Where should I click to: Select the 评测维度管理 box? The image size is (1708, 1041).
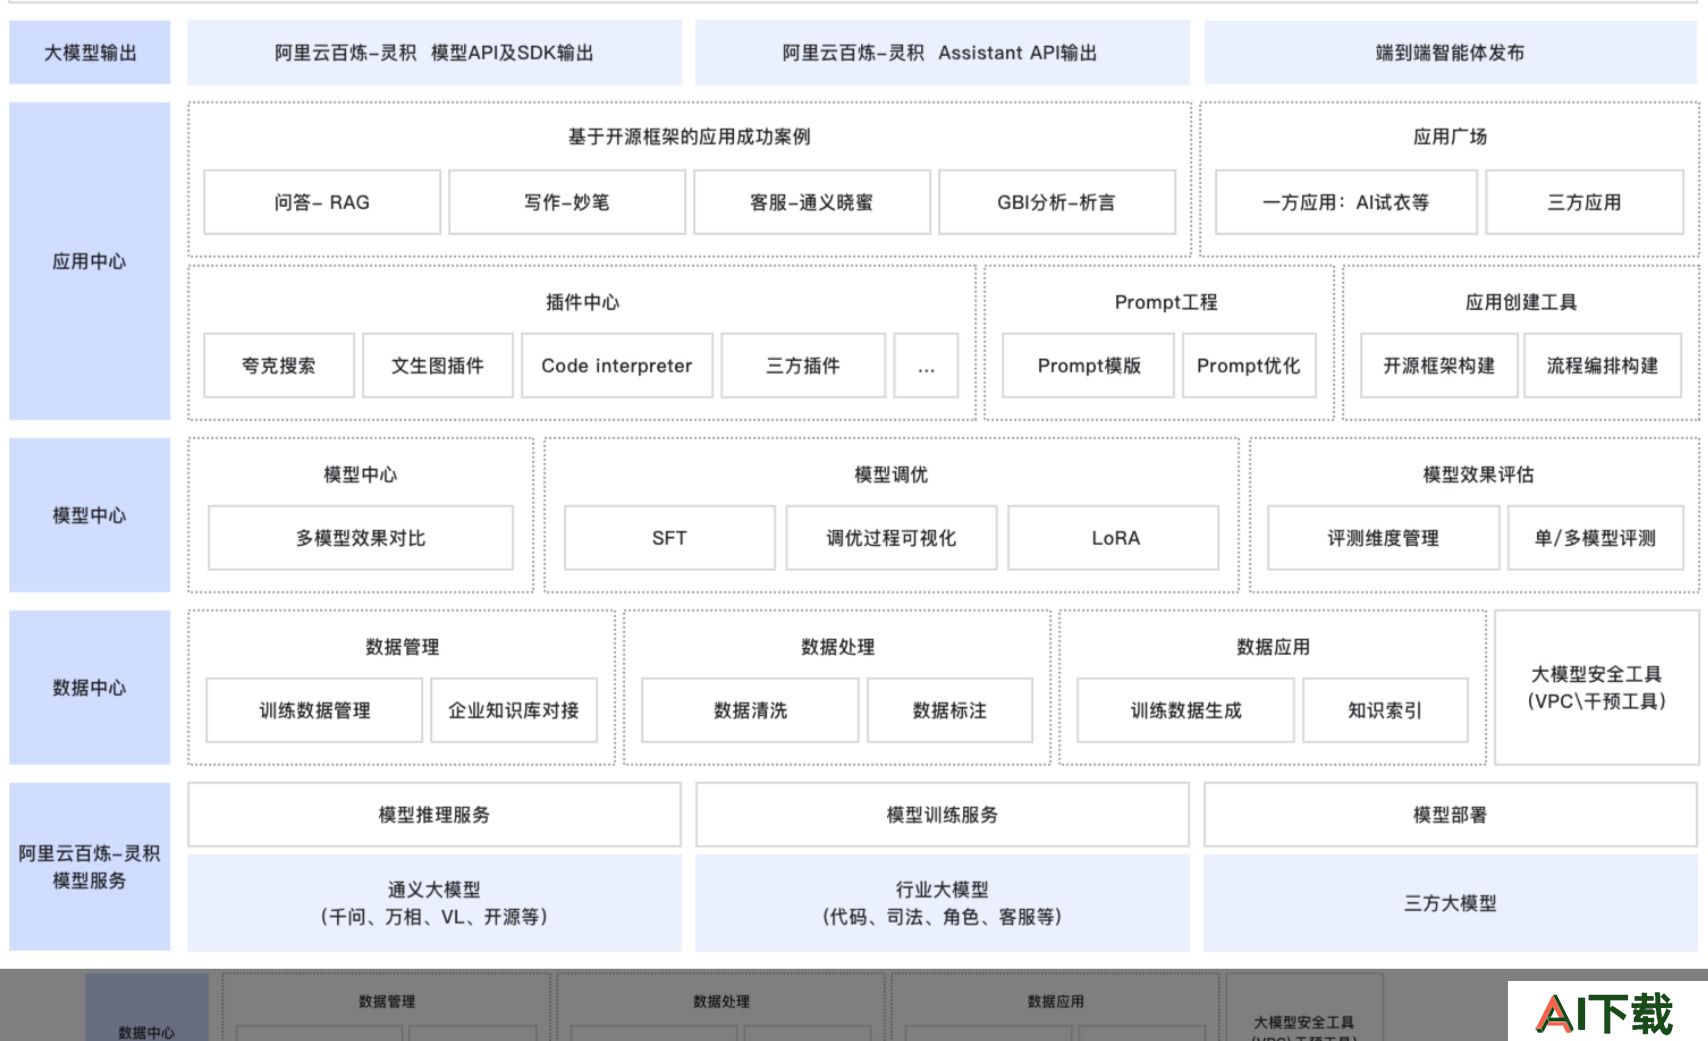coord(1383,538)
